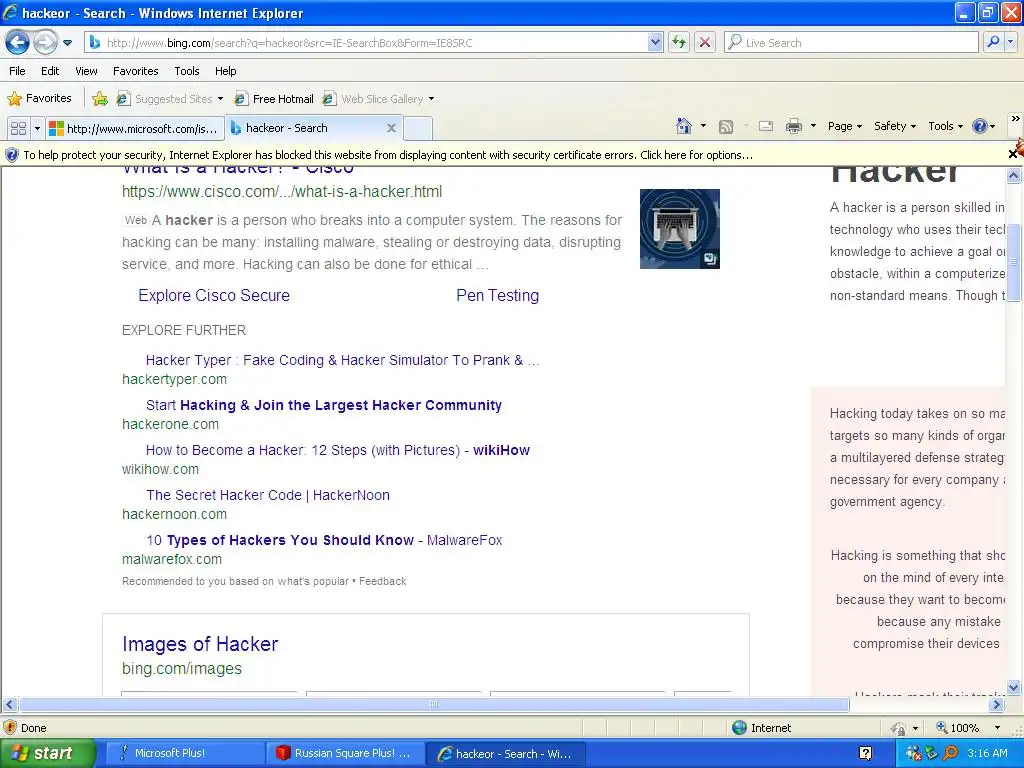Open the cisco.com what-is-a-hacker URL

[x=282, y=191]
